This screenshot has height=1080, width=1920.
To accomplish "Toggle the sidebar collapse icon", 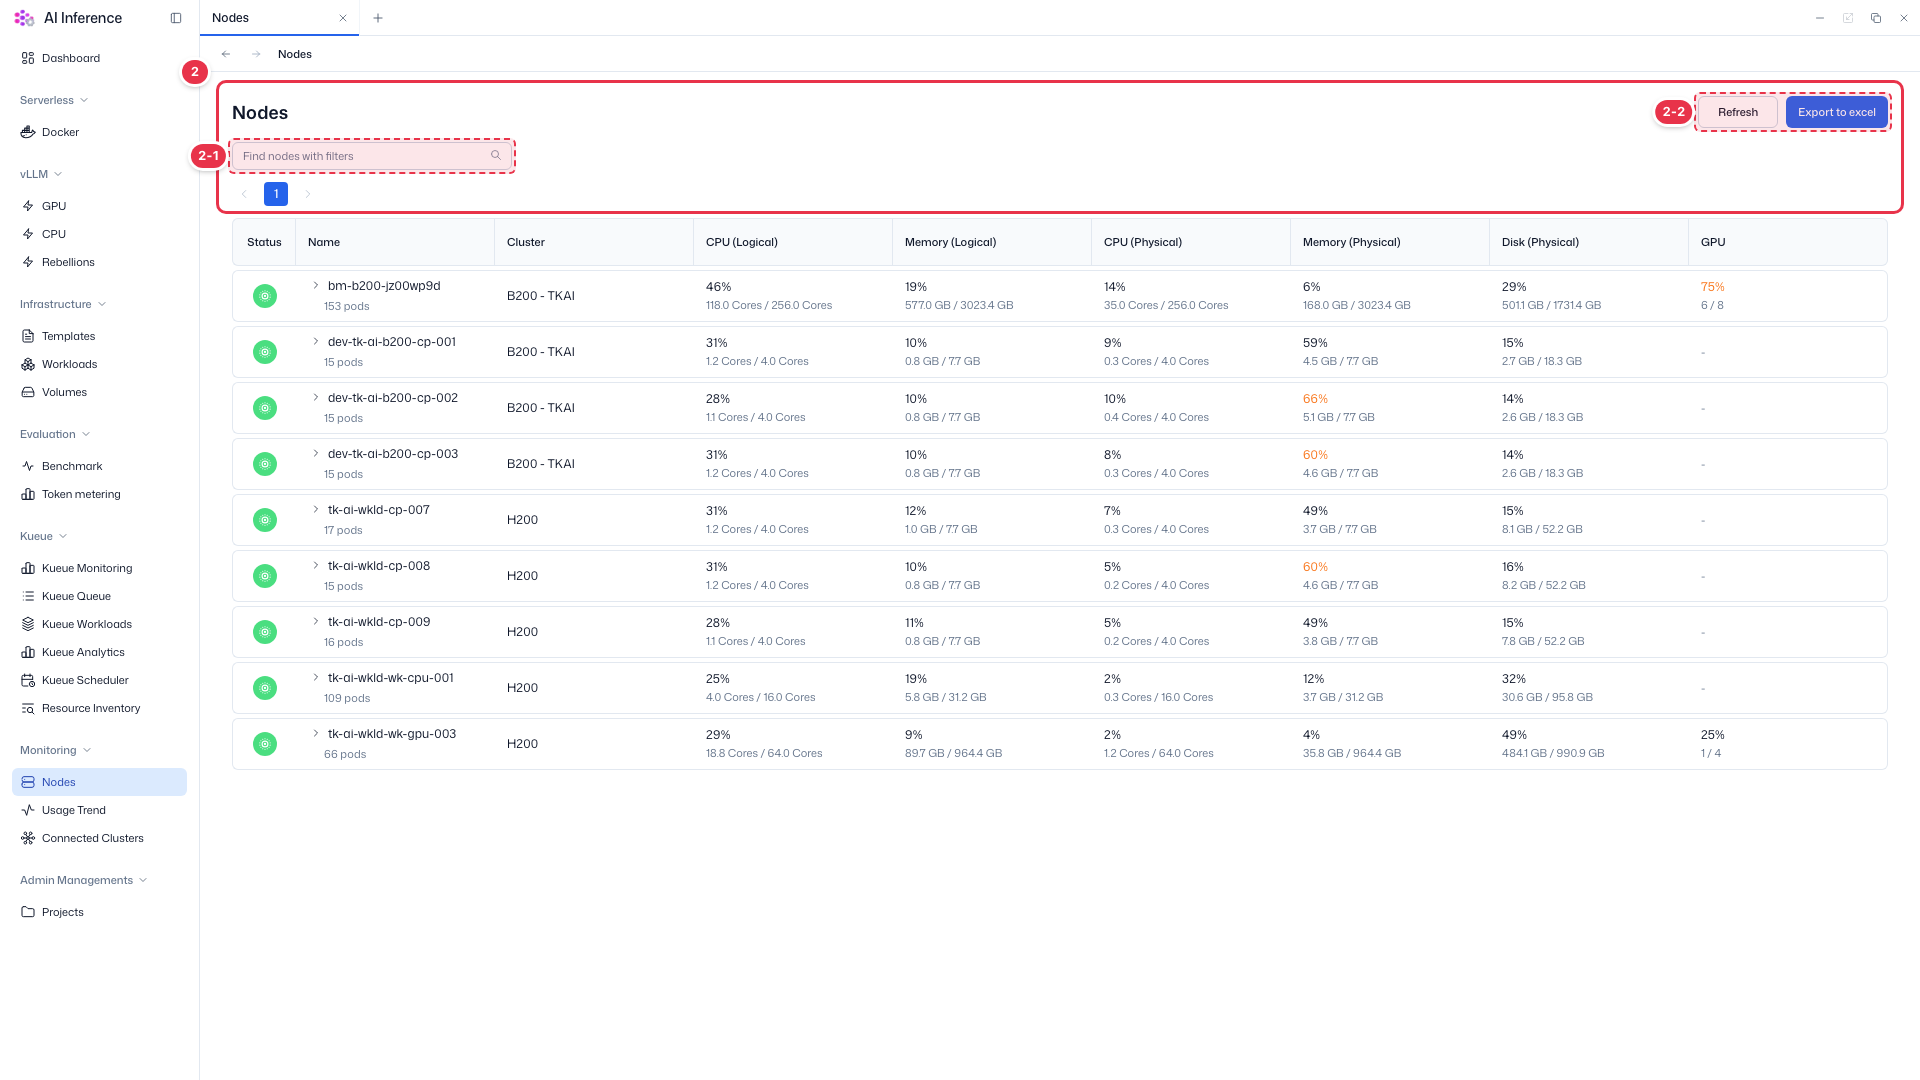I will click(x=176, y=18).
